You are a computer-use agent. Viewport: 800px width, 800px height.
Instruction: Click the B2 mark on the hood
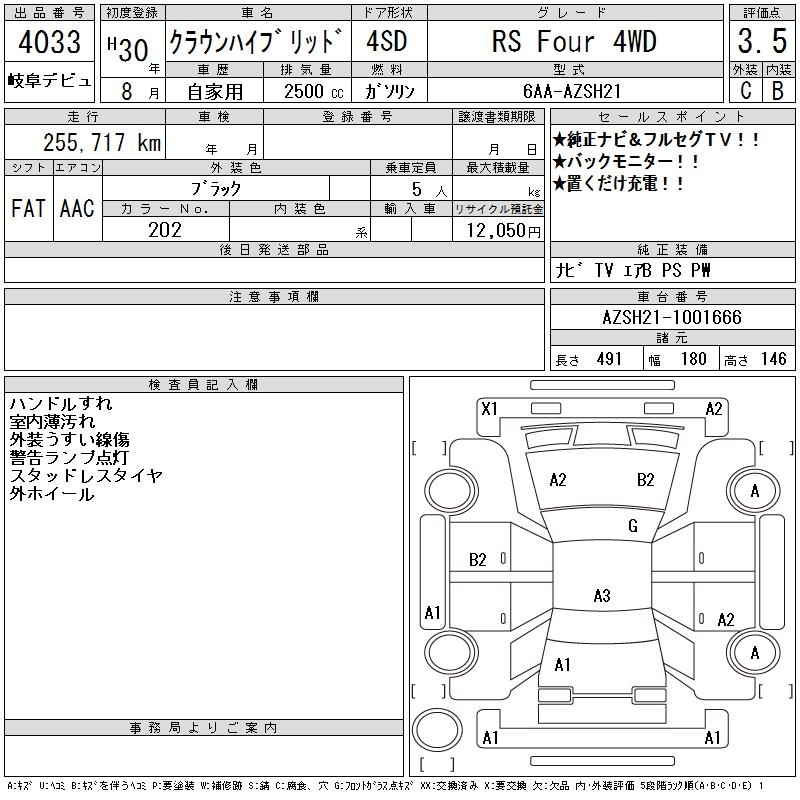pyautogui.click(x=645, y=480)
